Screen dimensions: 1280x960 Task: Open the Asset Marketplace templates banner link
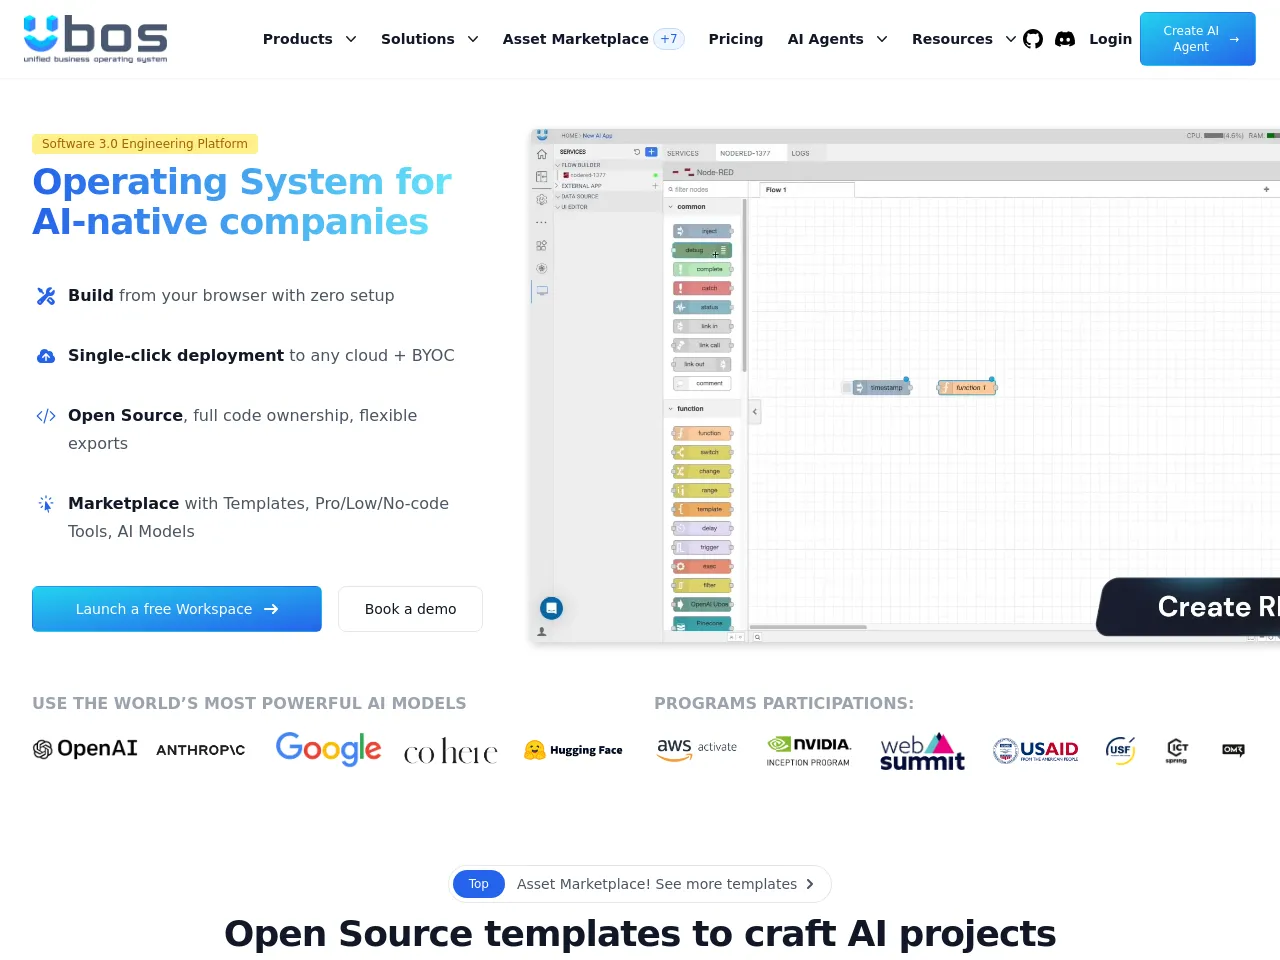(640, 884)
